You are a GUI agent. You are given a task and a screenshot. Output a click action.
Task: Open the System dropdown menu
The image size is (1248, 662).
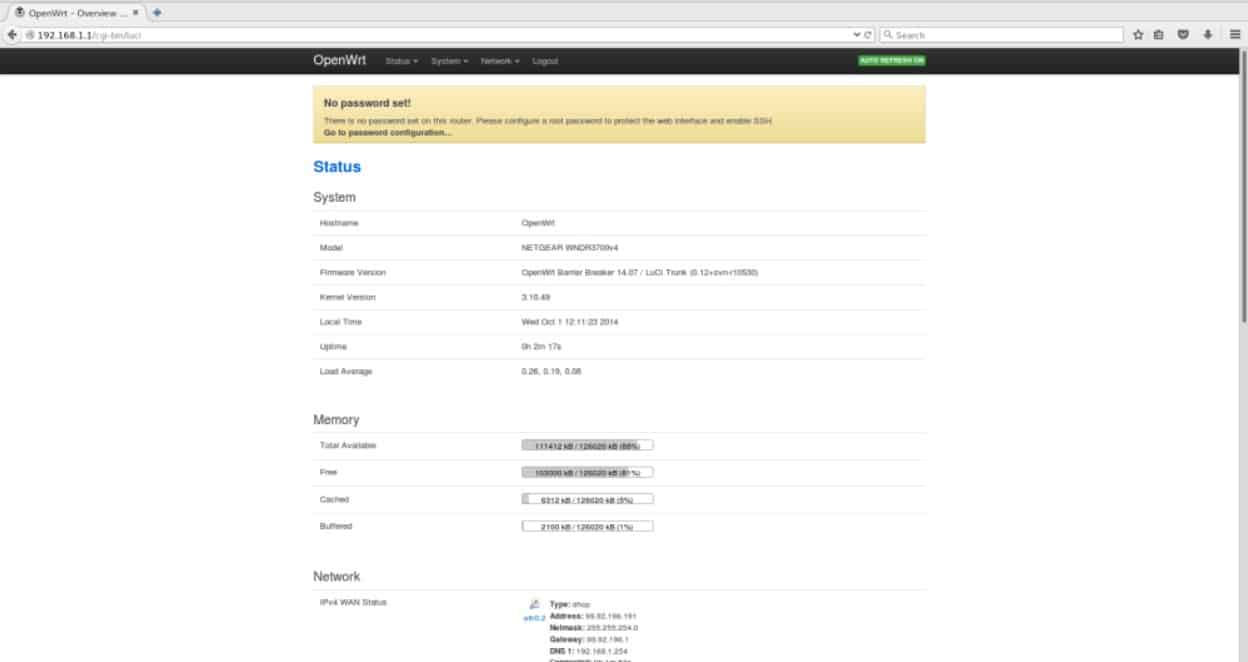449,61
